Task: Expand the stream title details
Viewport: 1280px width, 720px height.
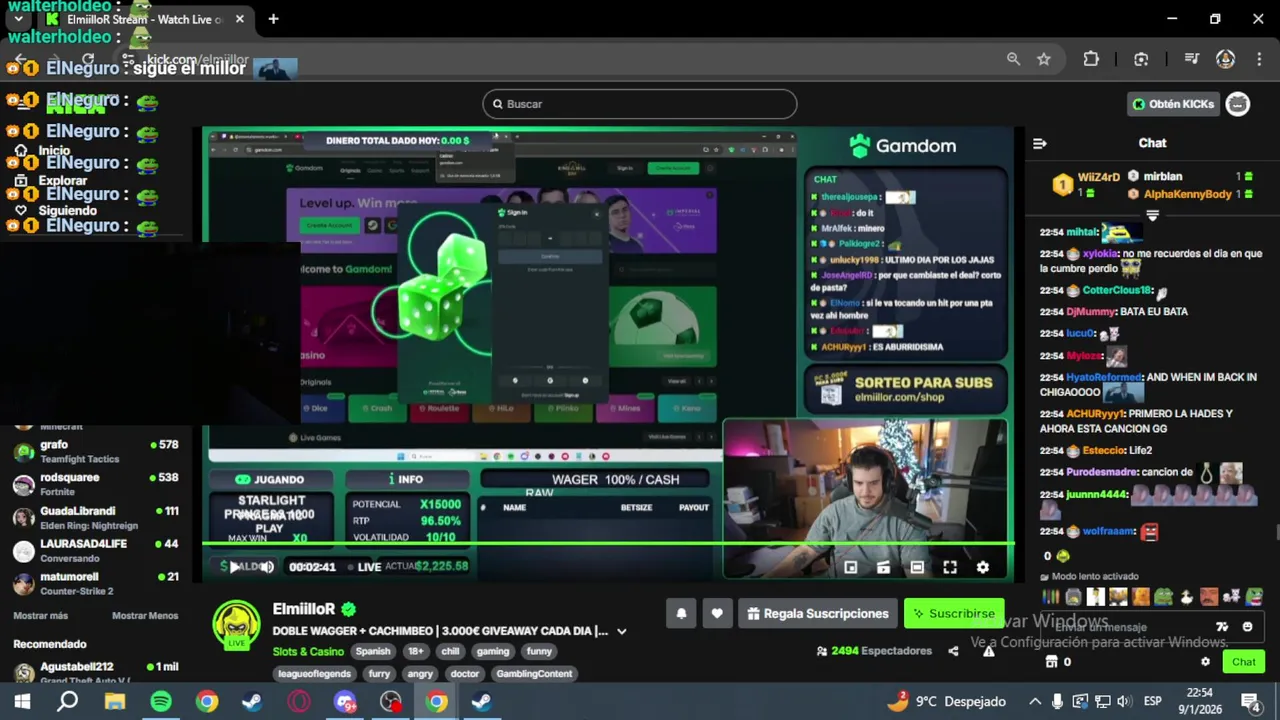Action: tap(621, 632)
